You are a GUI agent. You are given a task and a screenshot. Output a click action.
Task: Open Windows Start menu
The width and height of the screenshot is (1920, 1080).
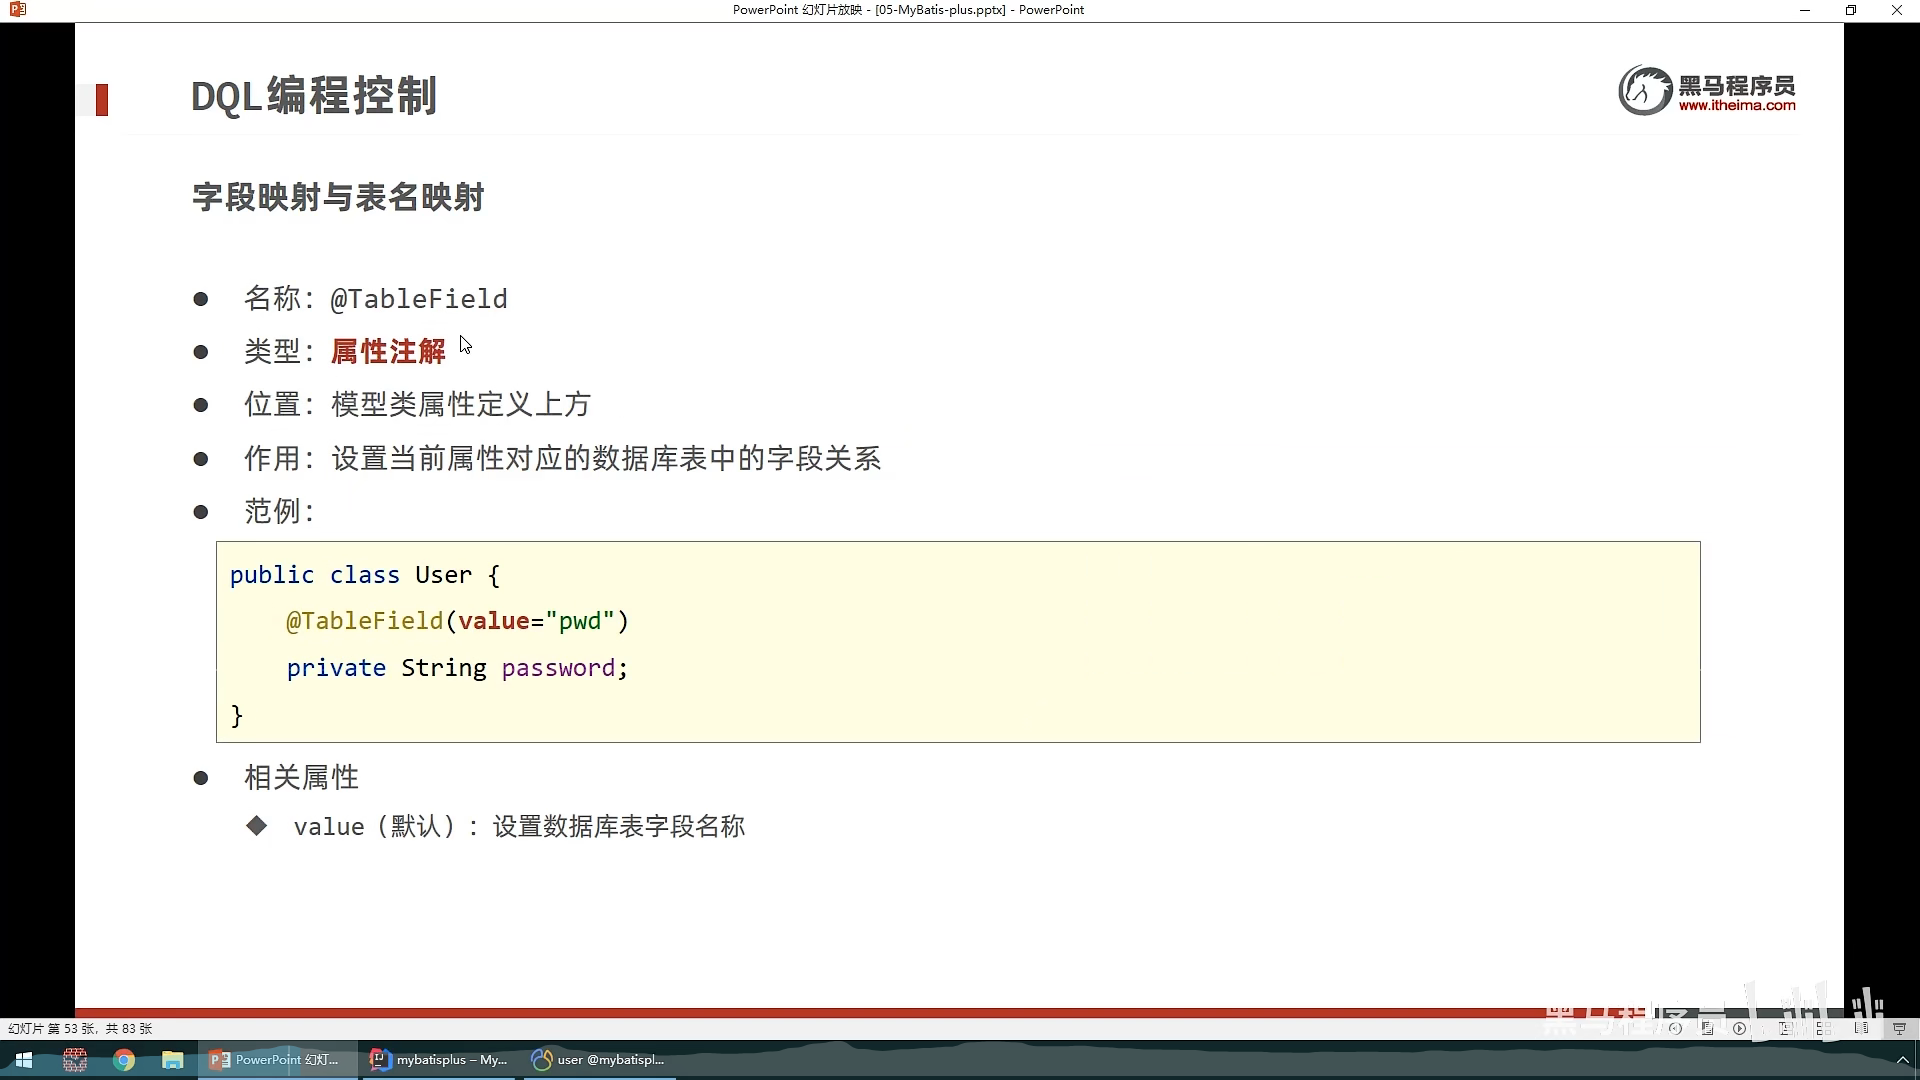[x=24, y=1060]
